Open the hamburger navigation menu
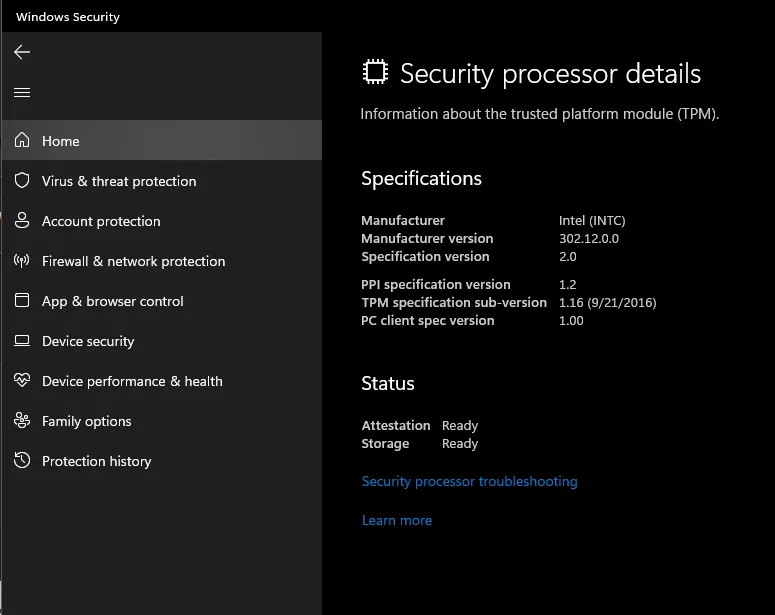Screen dimensions: 775x615 pos(22,92)
